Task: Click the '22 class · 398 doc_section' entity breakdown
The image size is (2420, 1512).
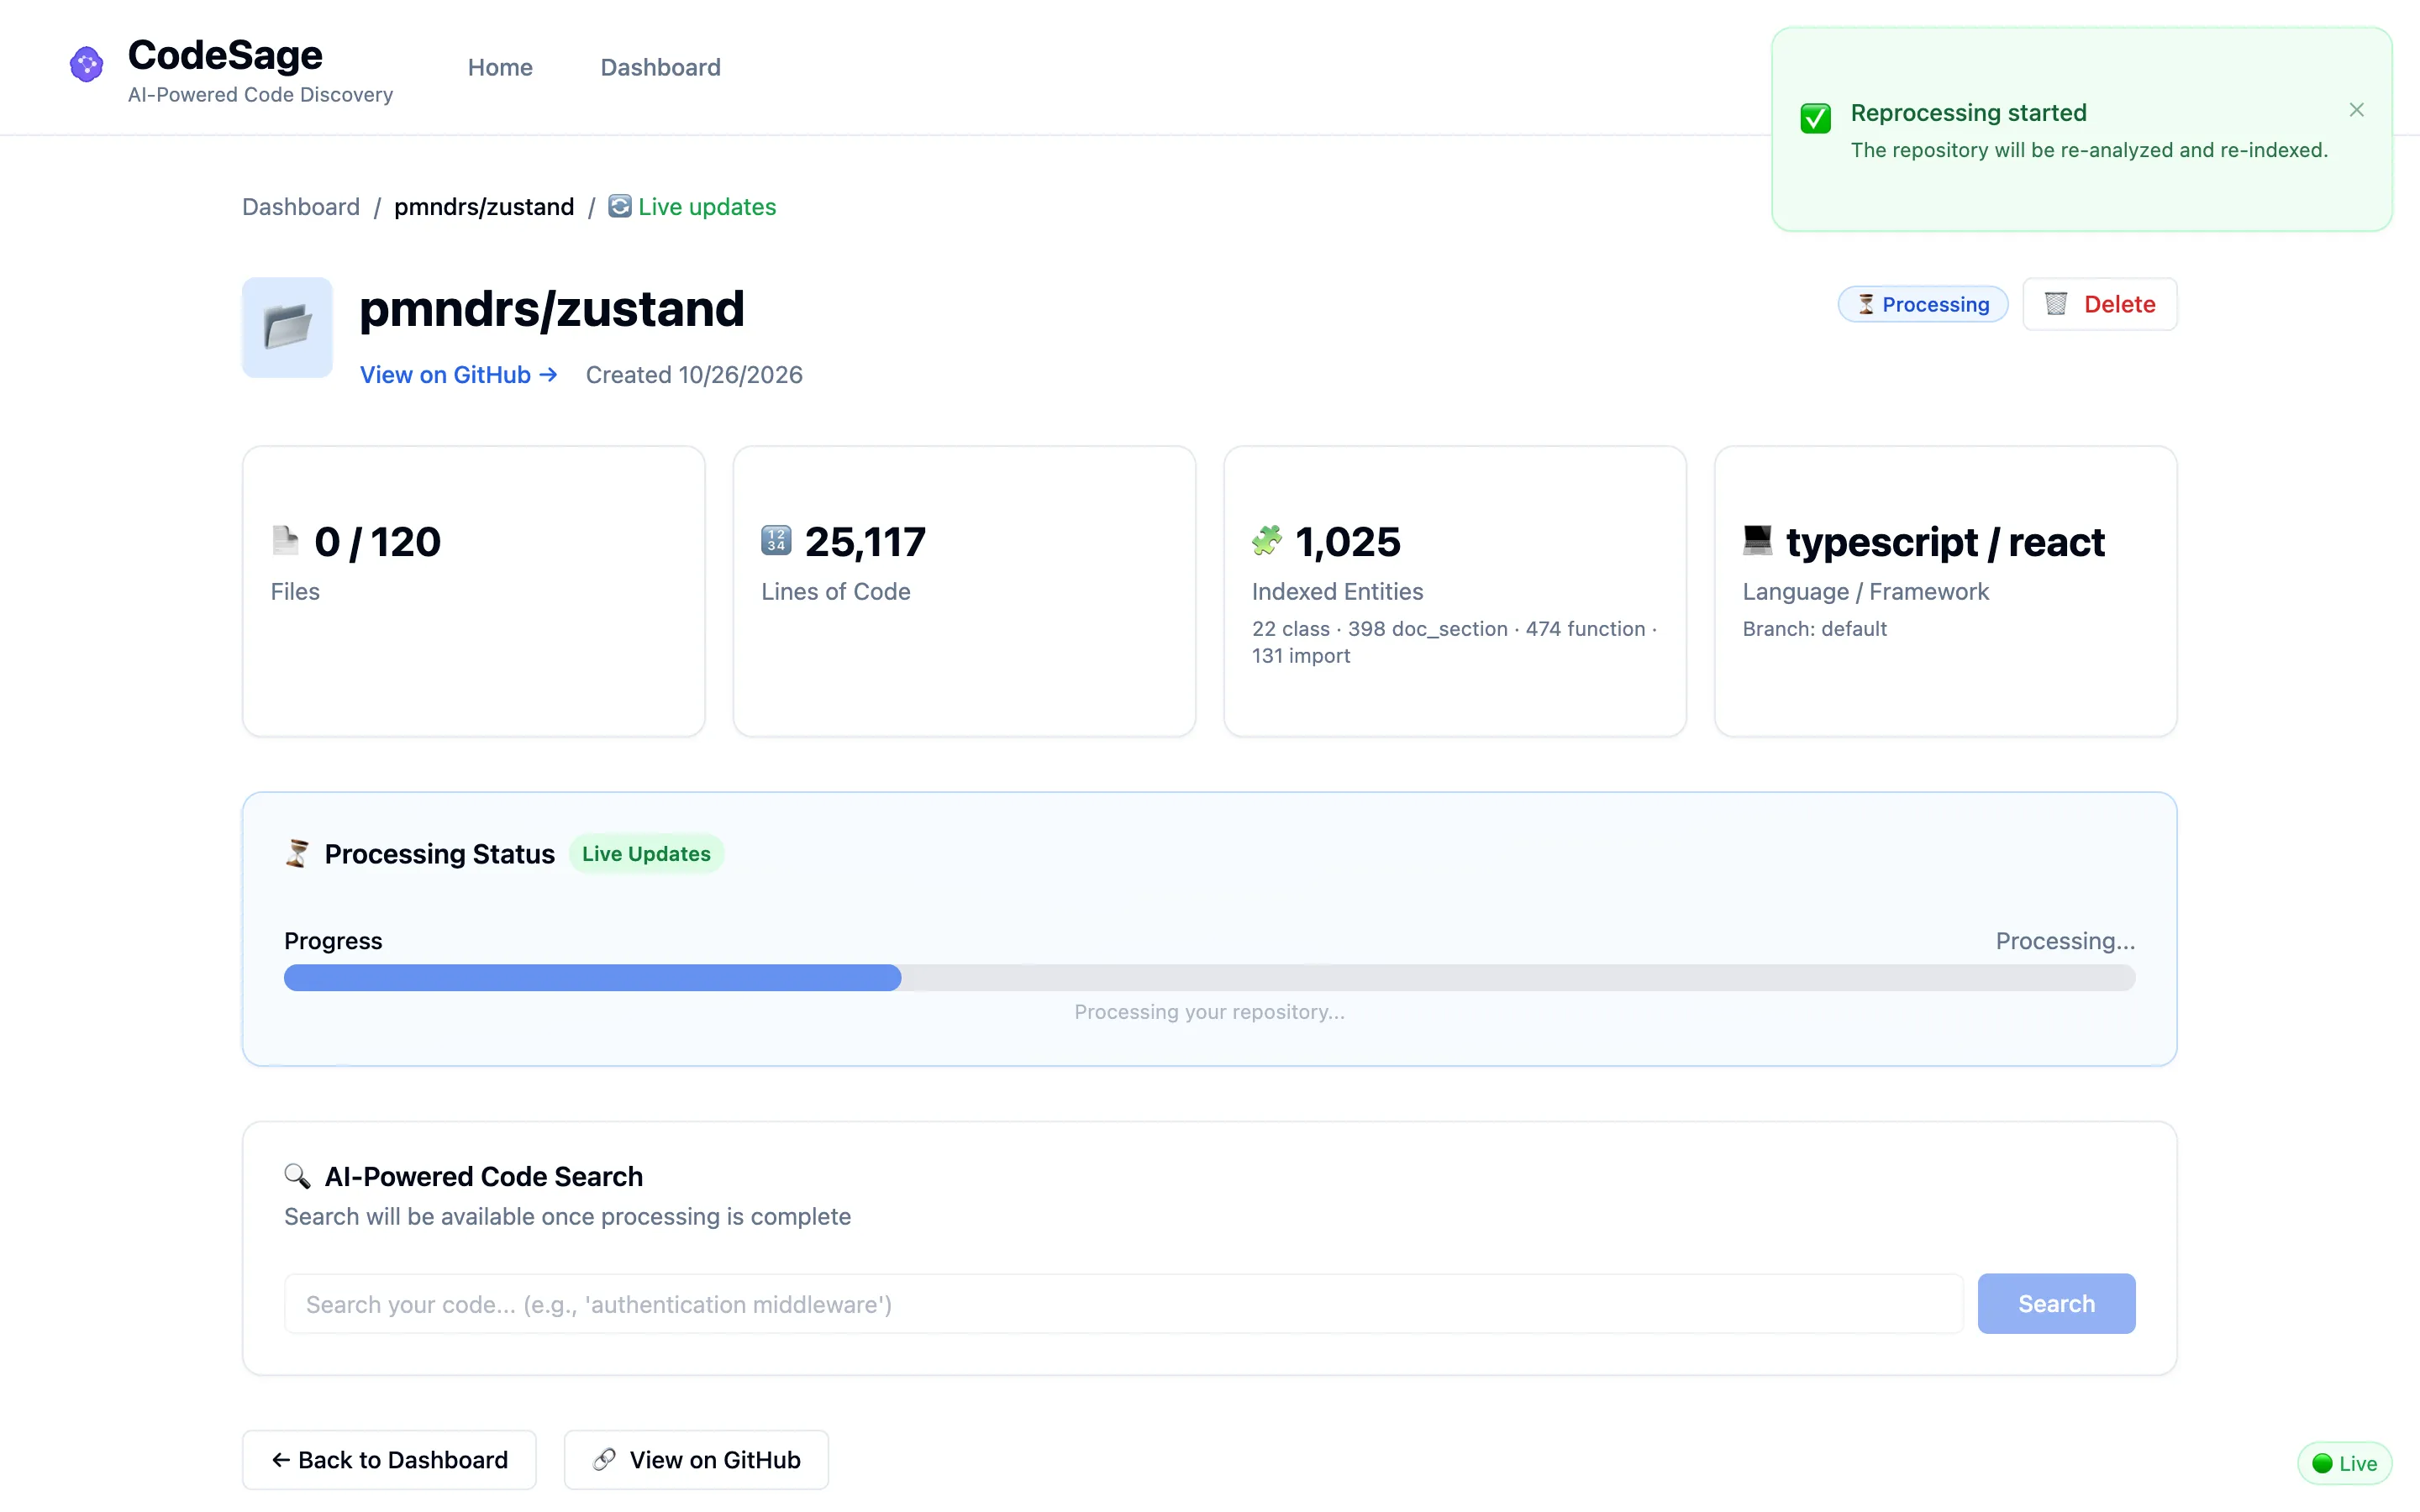Action: tap(1454, 641)
